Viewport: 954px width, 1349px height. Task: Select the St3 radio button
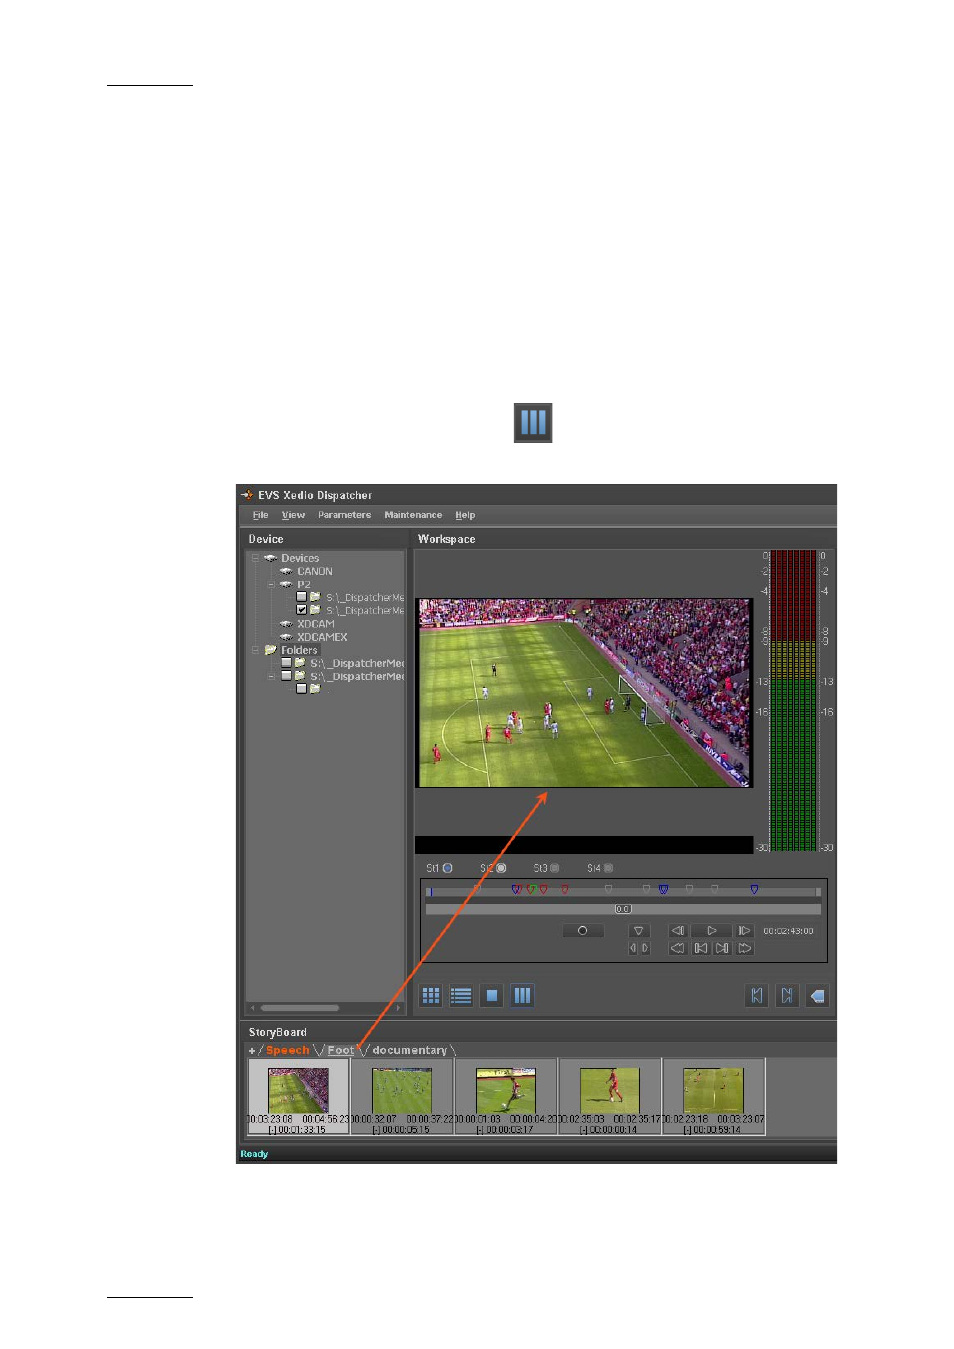[555, 868]
